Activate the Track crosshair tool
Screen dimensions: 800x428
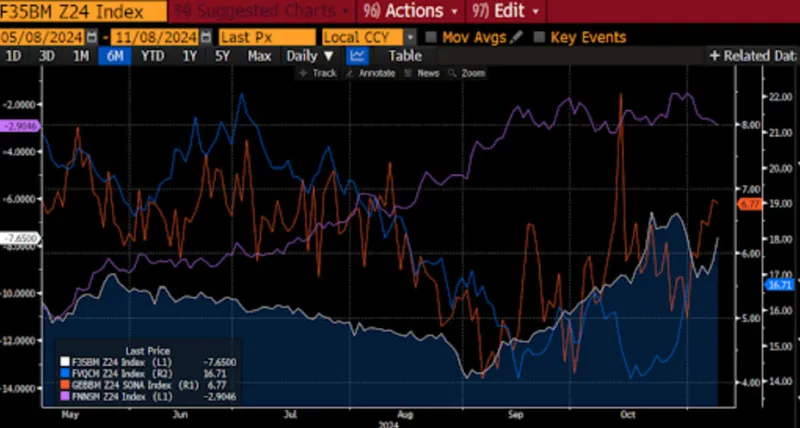pos(320,73)
